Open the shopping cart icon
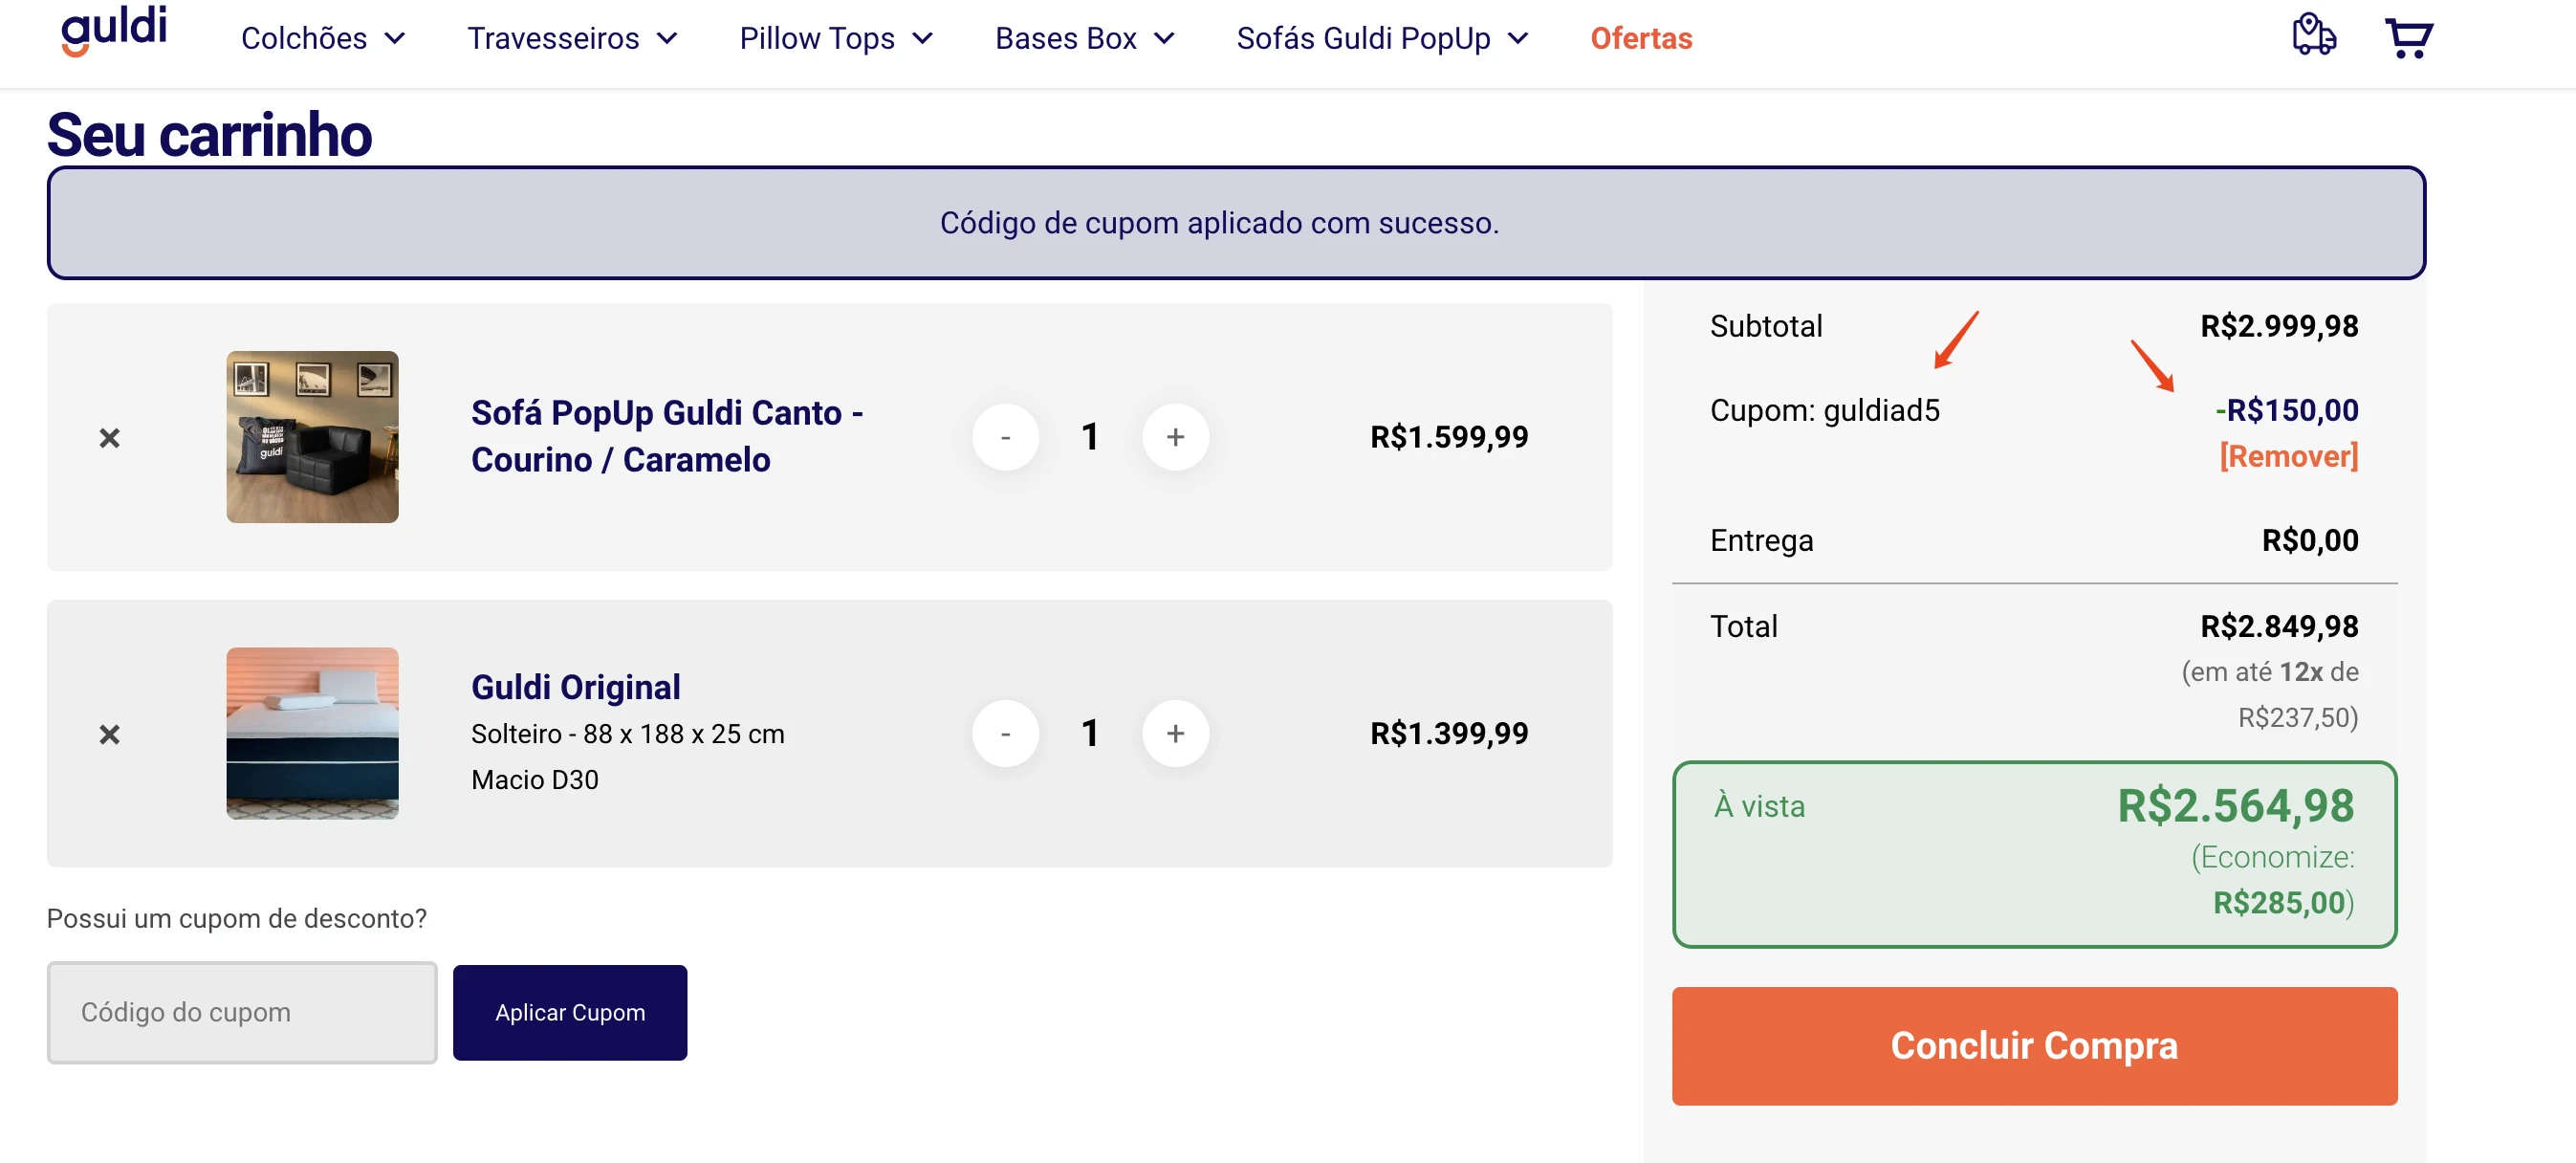The width and height of the screenshot is (2576, 1163). [x=2409, y=38]
